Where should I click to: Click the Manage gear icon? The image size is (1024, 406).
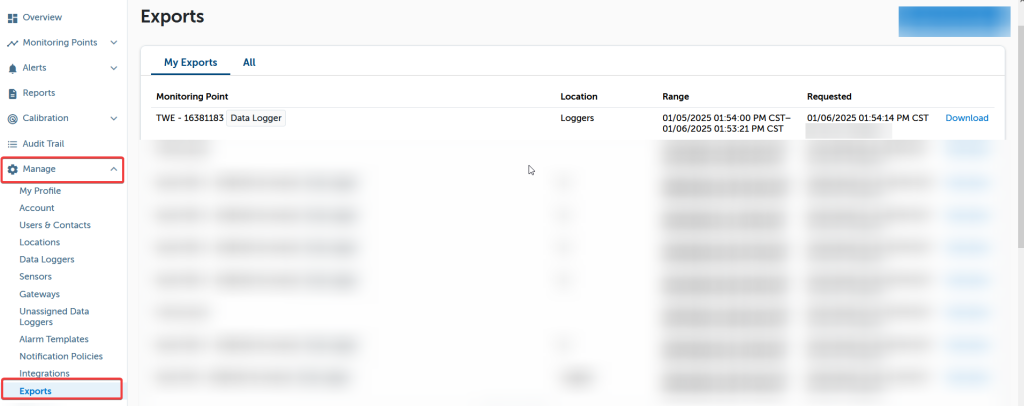click(13, 169)
